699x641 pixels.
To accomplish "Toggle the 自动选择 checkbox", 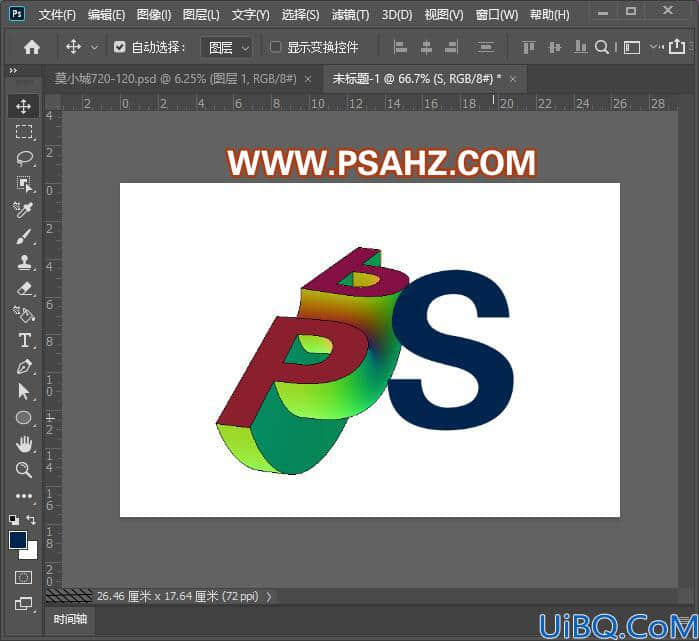I will pos(119,47).
